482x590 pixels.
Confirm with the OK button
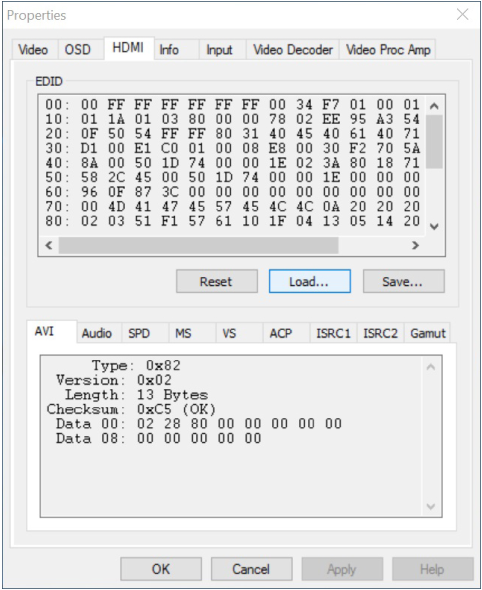tap(161, 569)
